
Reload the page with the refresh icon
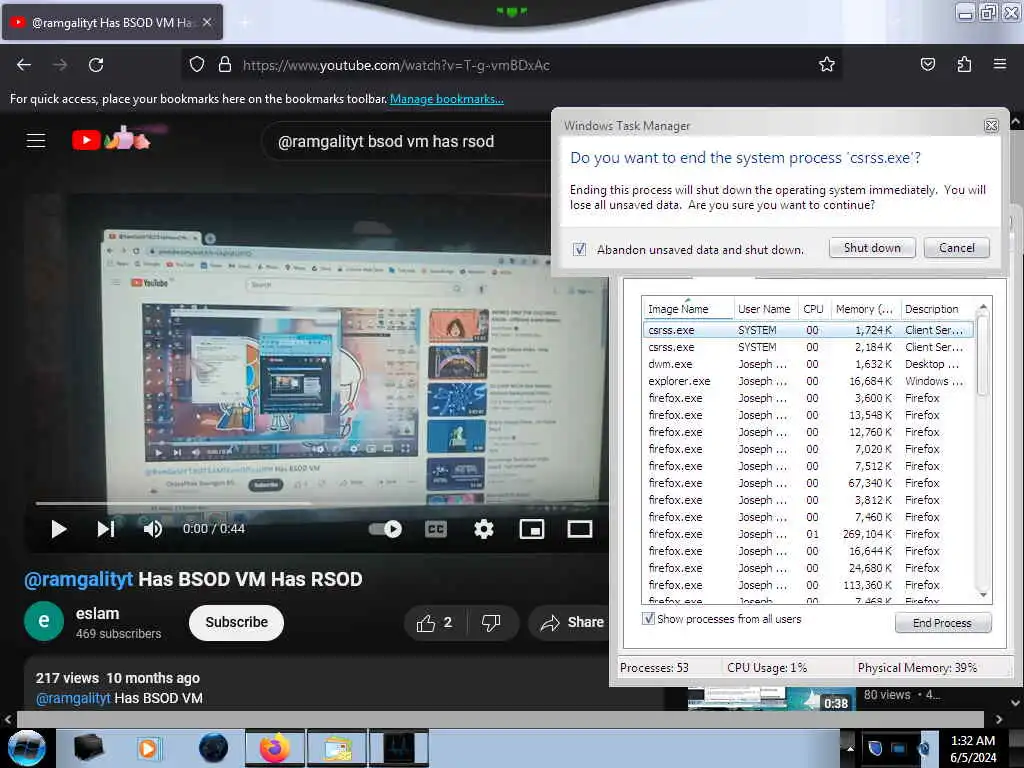click(96, 65)
